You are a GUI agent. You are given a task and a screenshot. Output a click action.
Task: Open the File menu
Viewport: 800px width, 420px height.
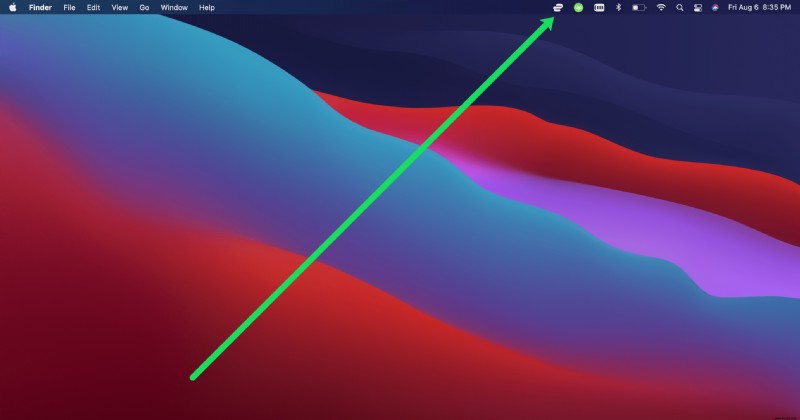point(69,8)
